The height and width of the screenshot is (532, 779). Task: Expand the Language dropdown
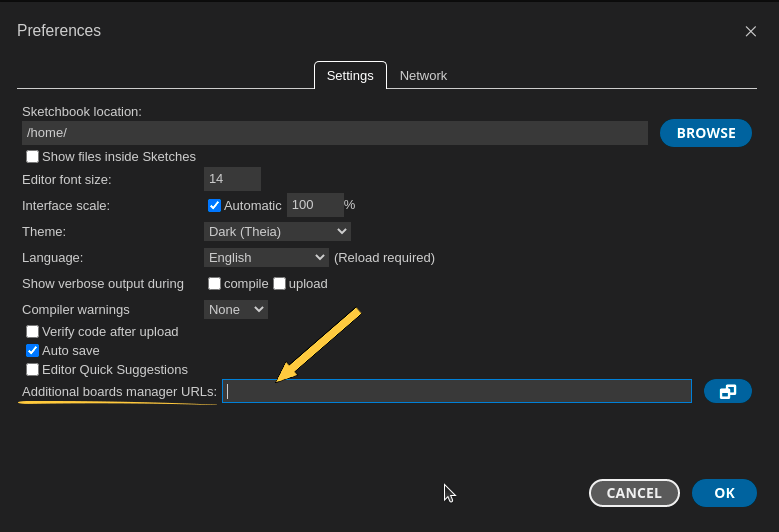[x=266, y=258]
